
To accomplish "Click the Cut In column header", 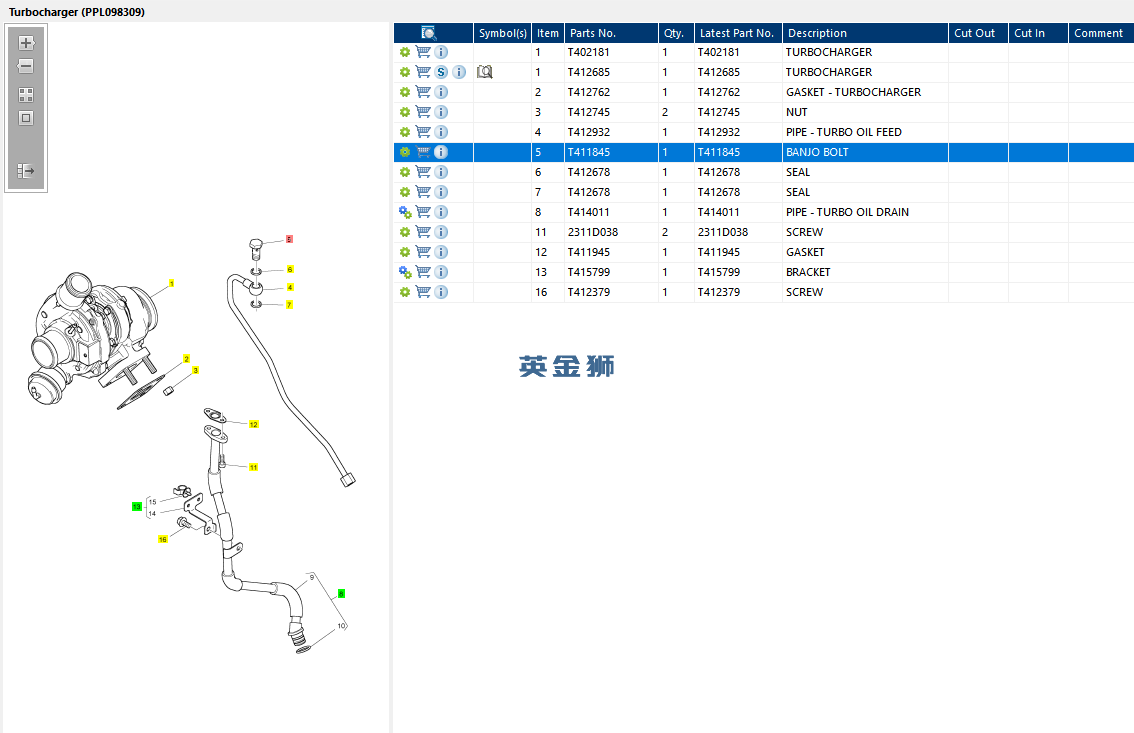I will pos(1038,33).
